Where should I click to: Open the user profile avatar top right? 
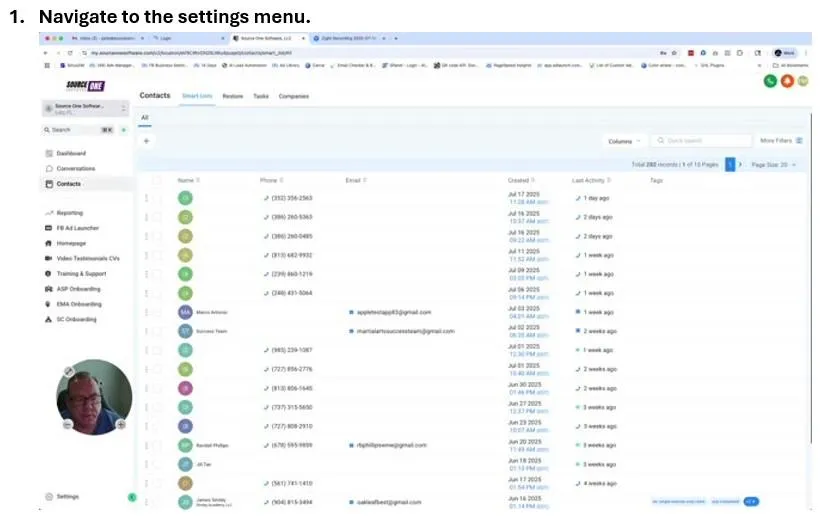click(803, 81)
